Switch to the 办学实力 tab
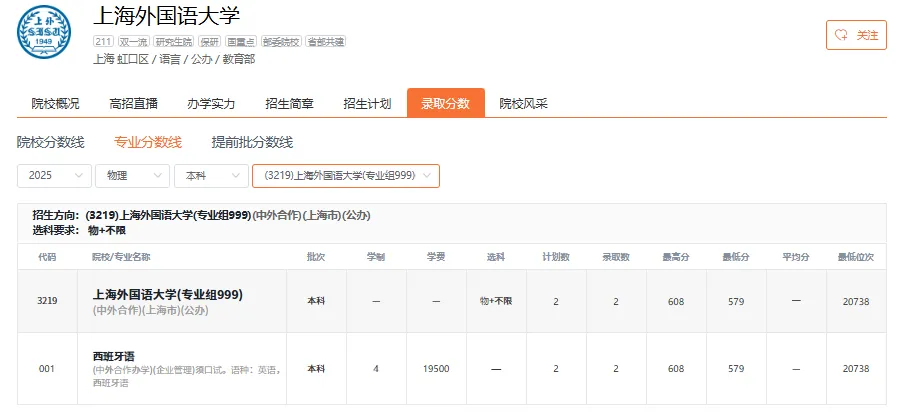Viewport: 909px width, 420px height. click(x=211, y=104)
